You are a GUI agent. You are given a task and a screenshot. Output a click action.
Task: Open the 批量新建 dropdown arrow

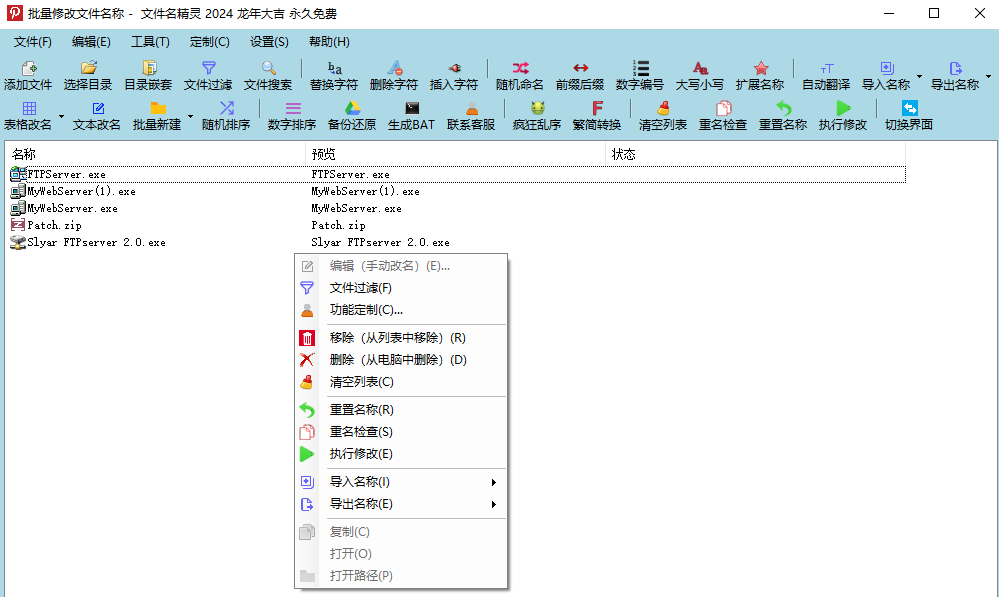190,116
